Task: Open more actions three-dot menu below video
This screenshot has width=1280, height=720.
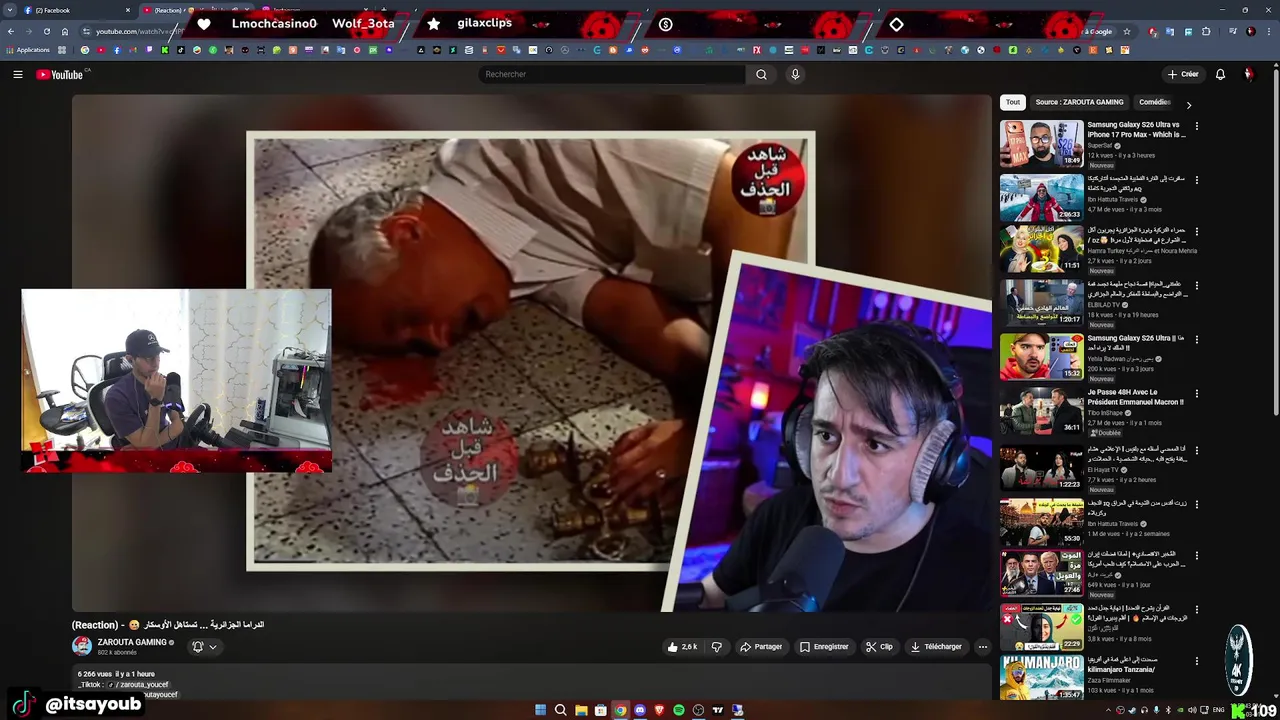Action: tap(982, 647)
